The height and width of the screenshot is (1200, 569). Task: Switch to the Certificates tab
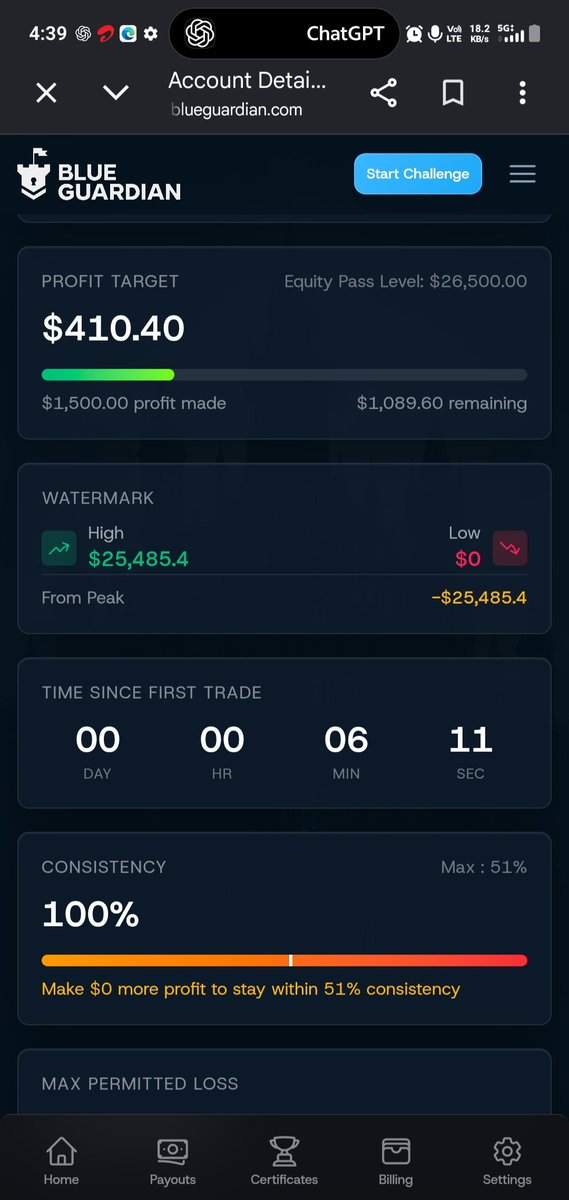(284, 1161)
